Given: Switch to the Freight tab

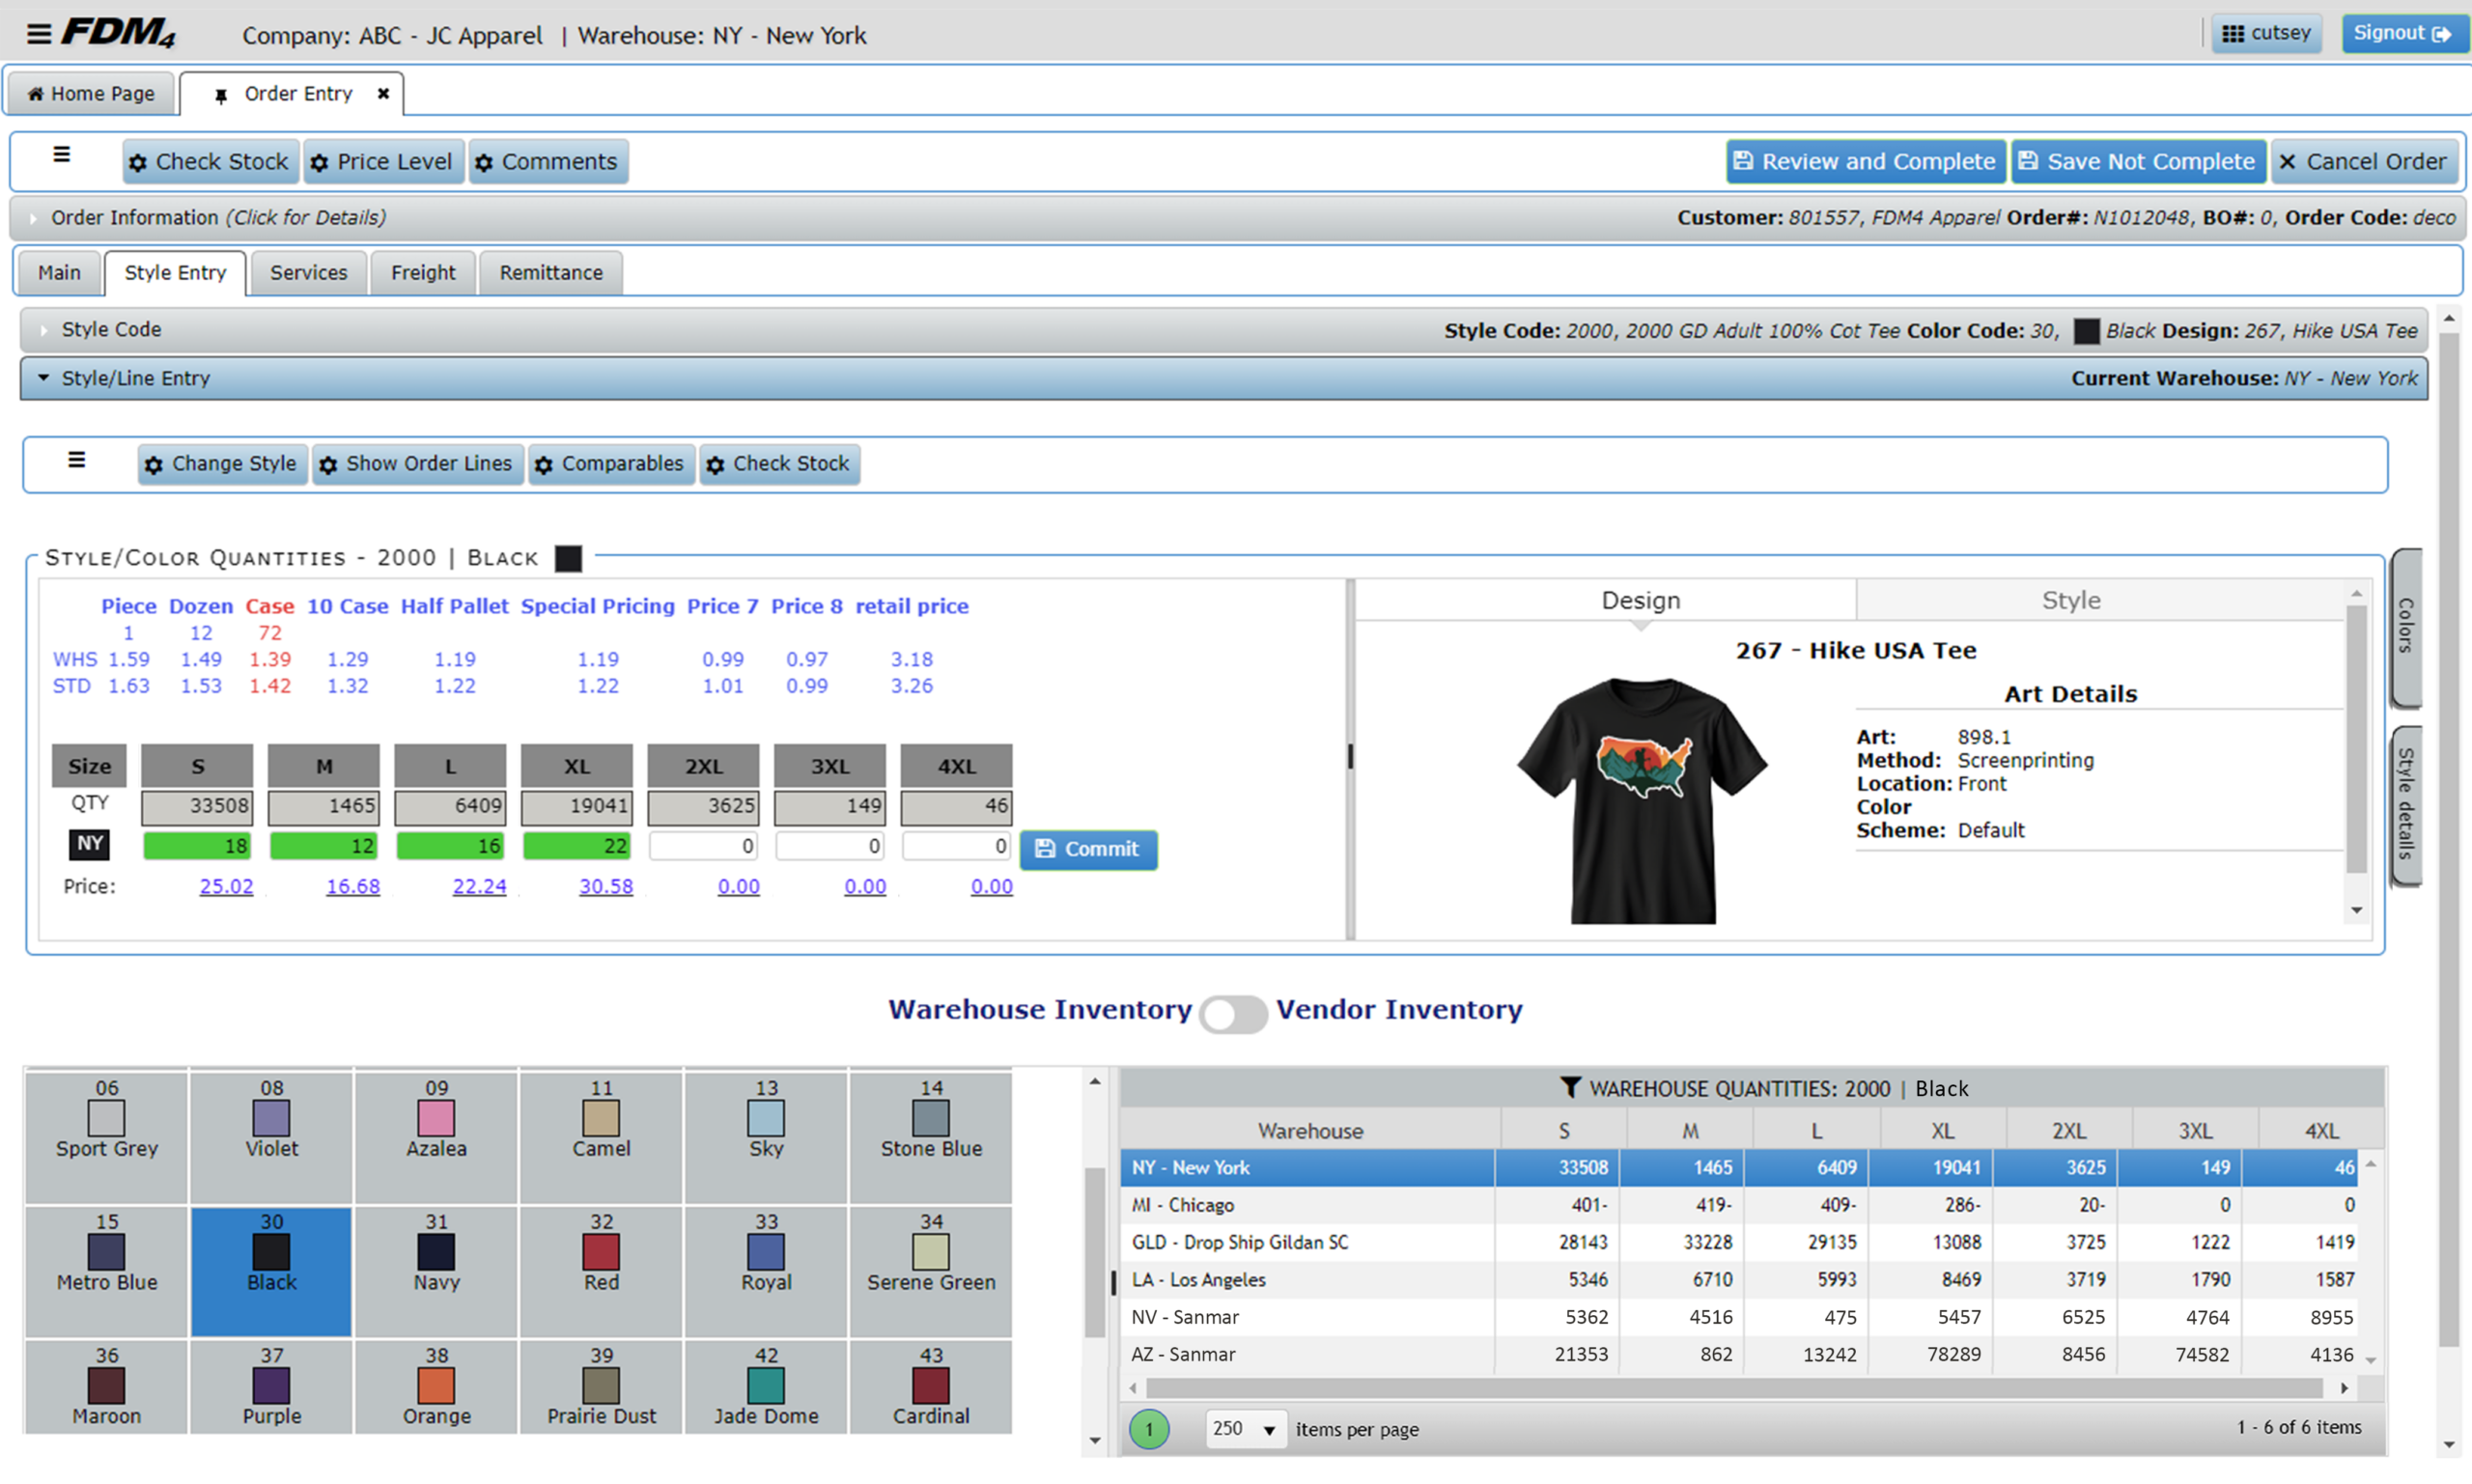Looking at the screenshot, I should 422,273.
